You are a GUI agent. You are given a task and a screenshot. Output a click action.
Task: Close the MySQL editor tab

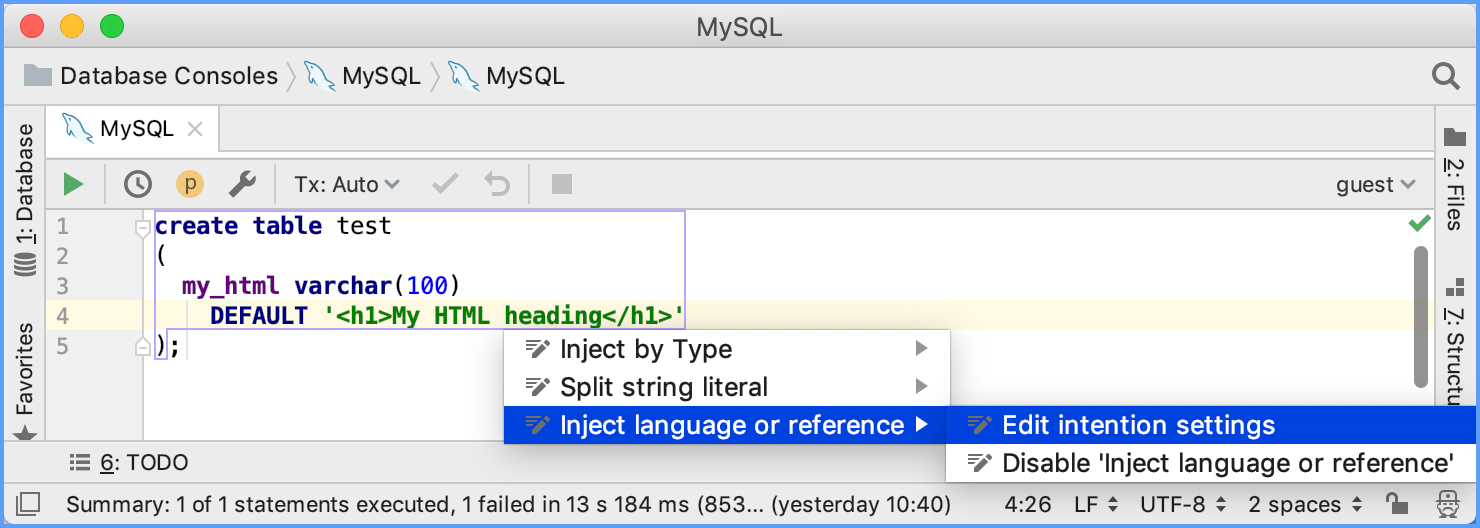(196, 129)
